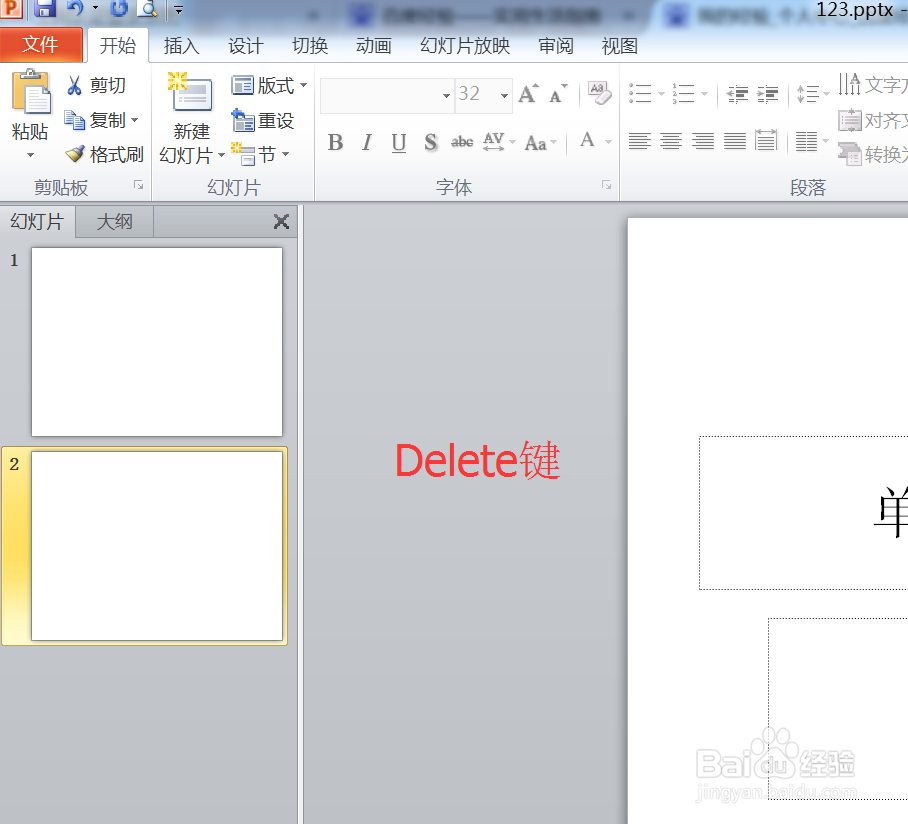Screen dimensions: 908x824
Task: Open Line Spacing icon menu
Action: (812, 93)
